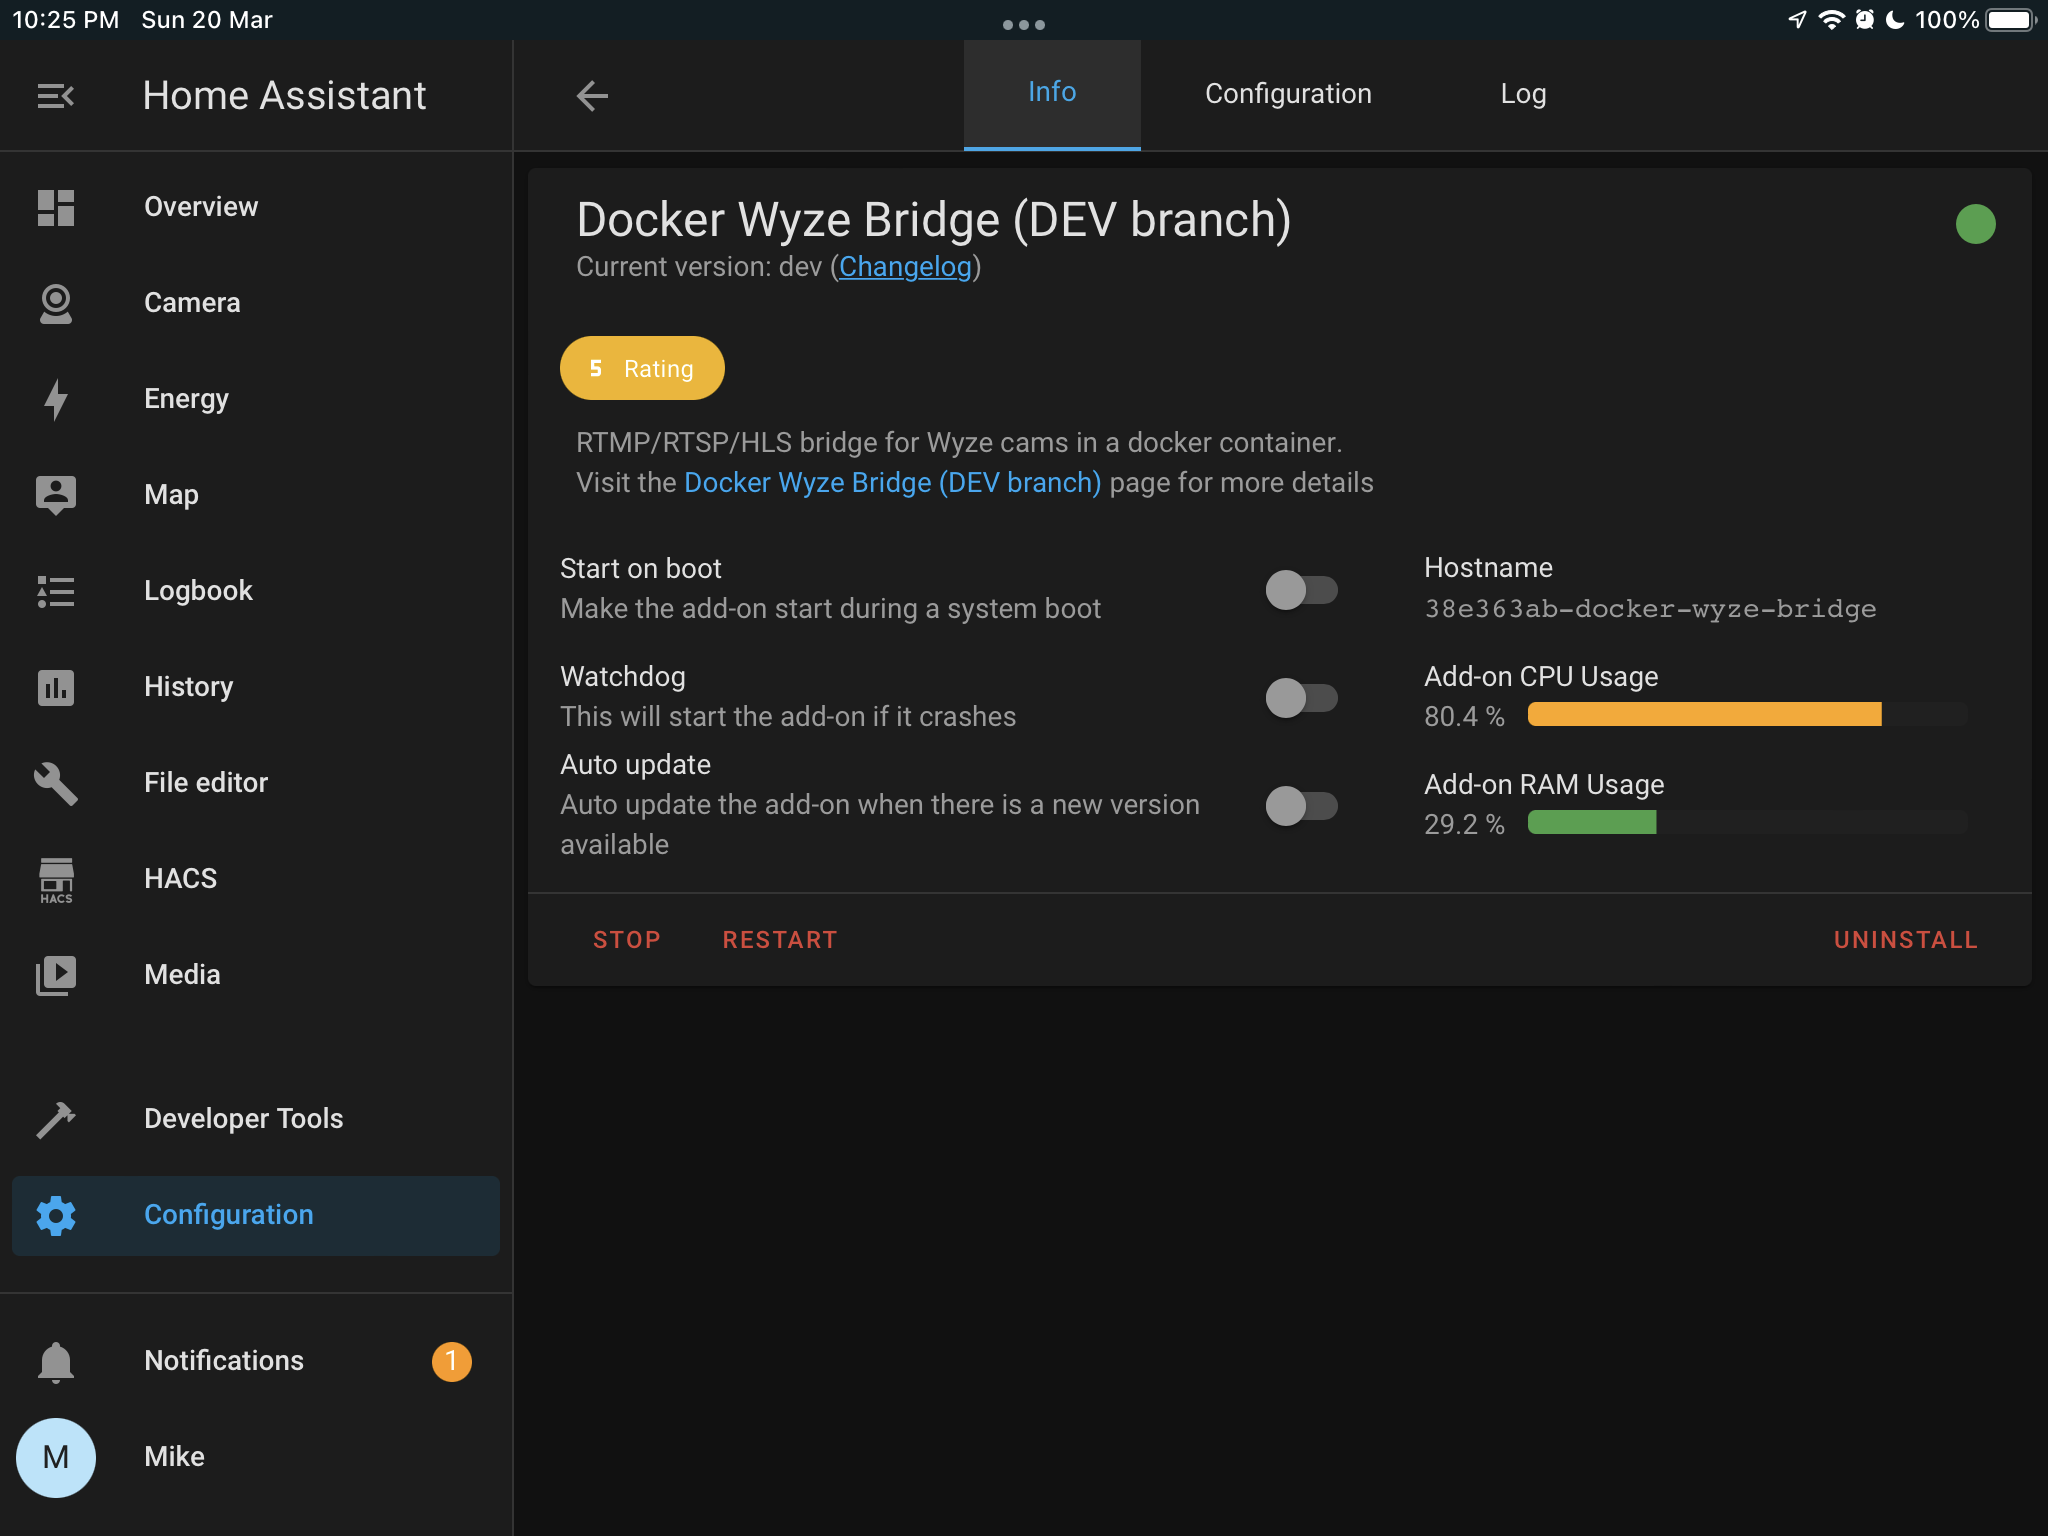Image resolution: width=2048 pixels, height=1536 pixels.
Task: Open the Developer Tools hammer icon
Action: (x=56, y=1119)
